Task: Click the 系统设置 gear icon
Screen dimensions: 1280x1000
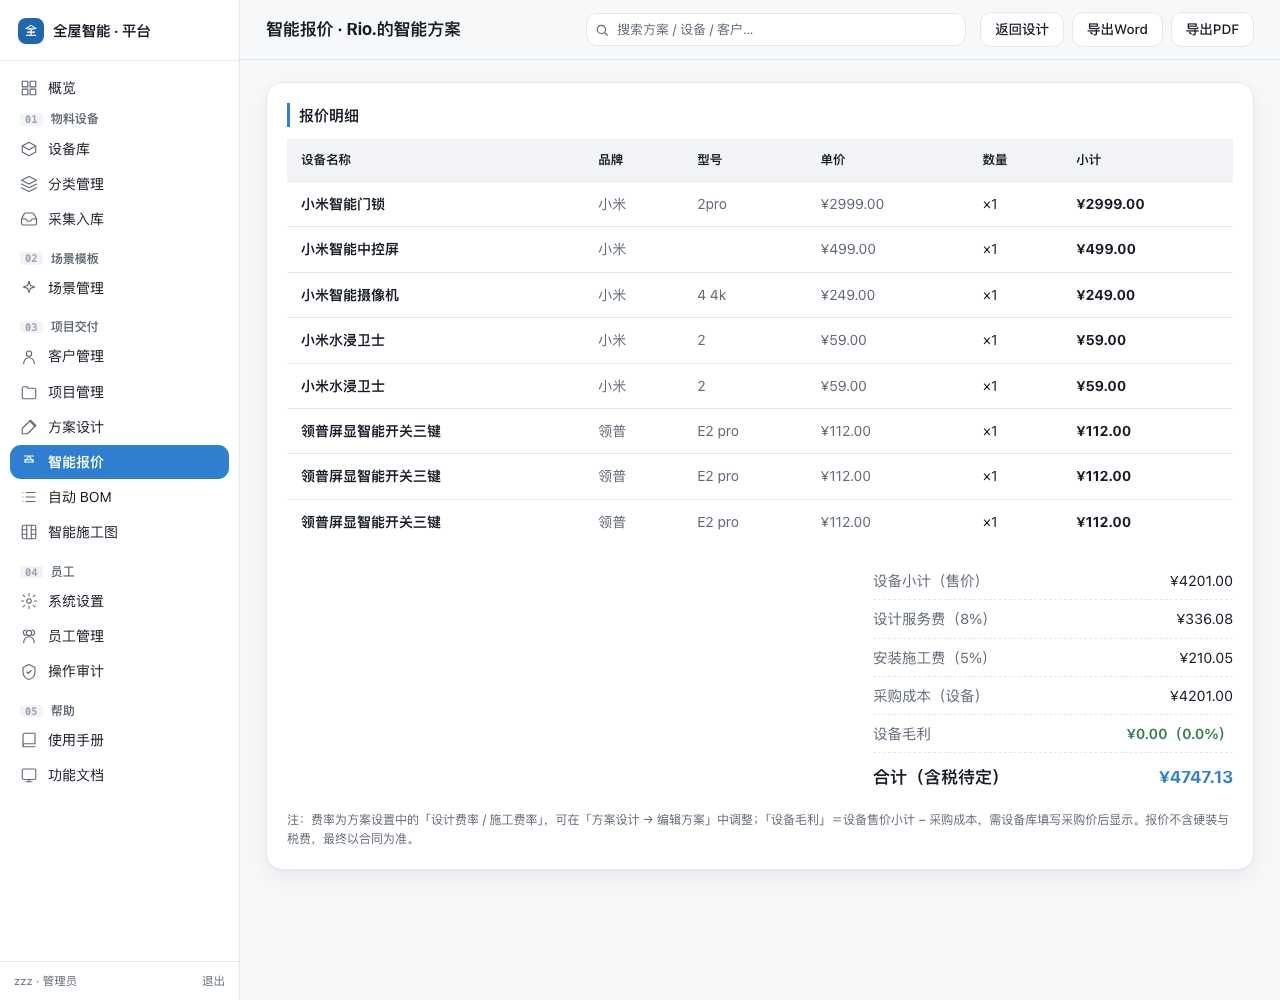Action: pos(29,601)
